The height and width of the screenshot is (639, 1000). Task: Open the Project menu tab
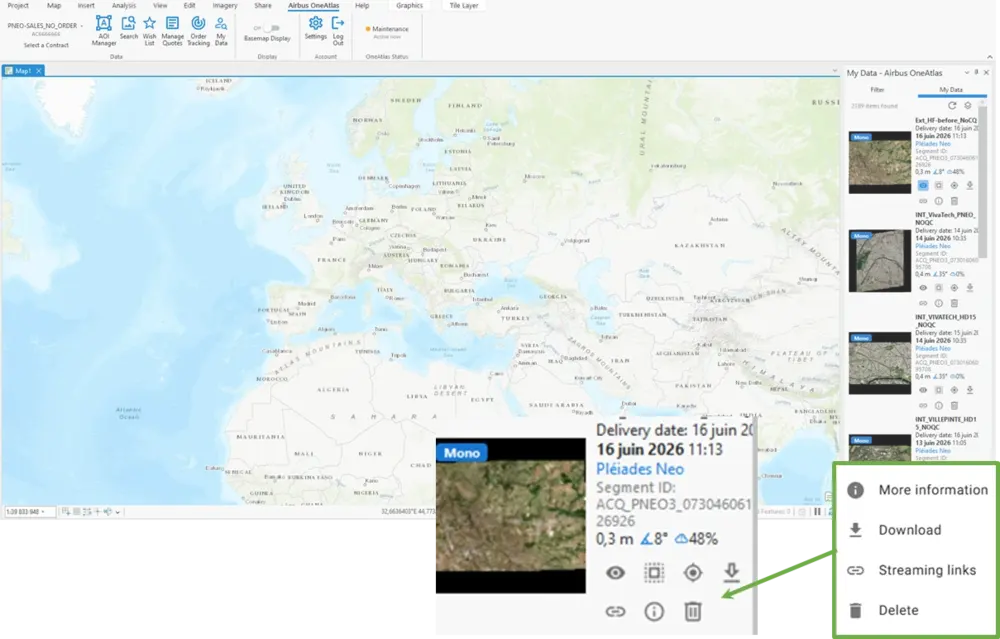(x=18, y=5)
